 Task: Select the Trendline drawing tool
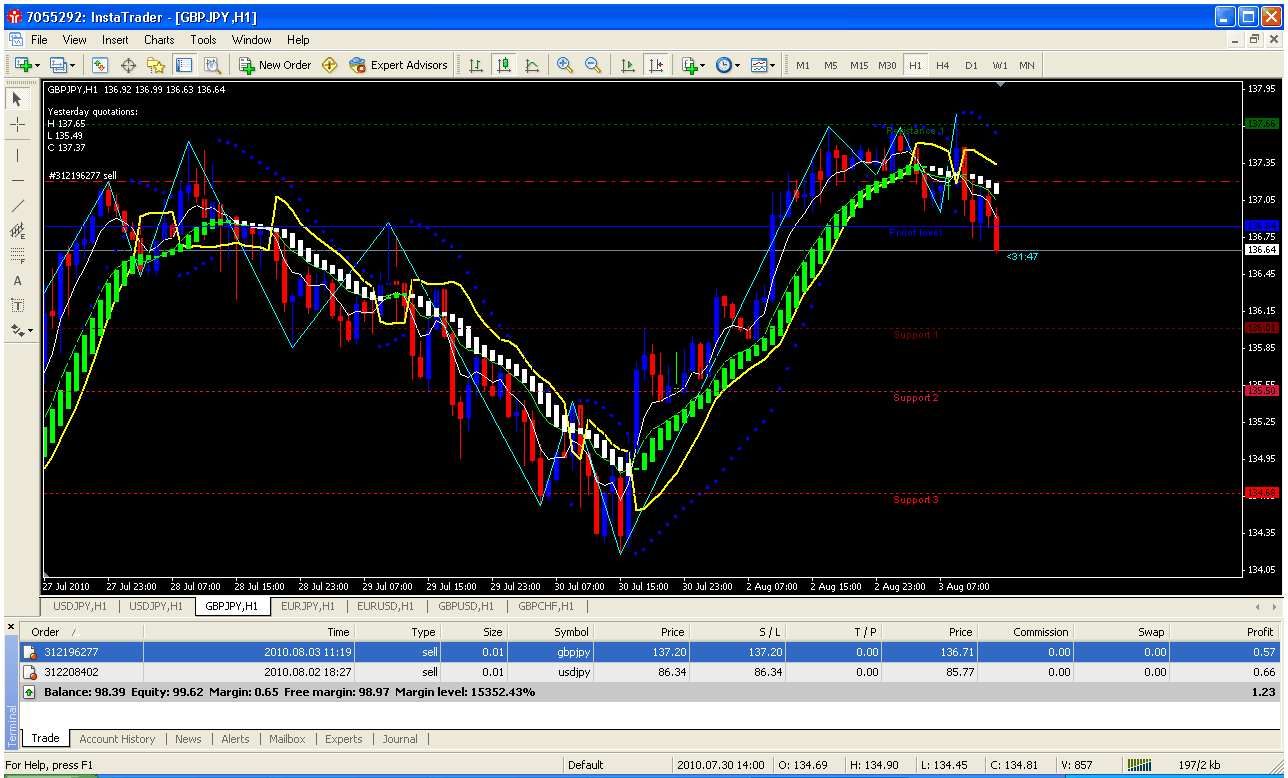click(18, 206)
